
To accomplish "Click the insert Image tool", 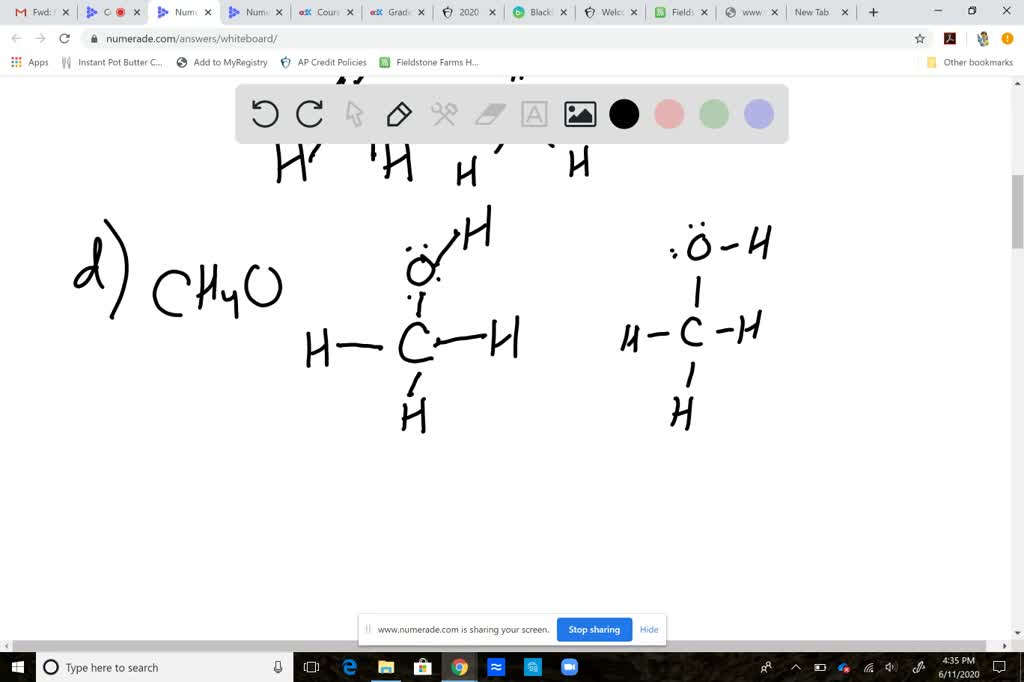I will tap(579, 114).
